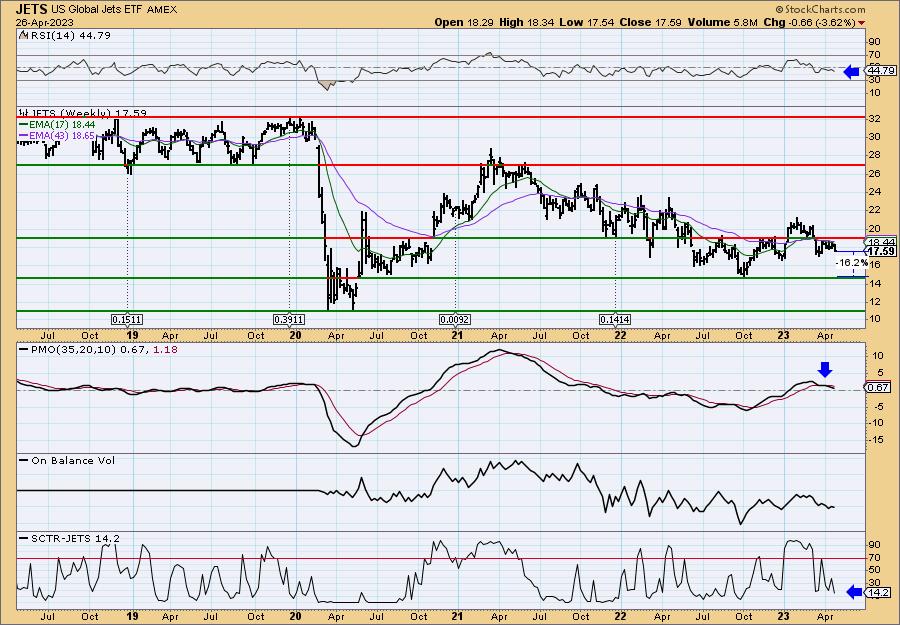Click the purple EMA(43) legend line swatch

point(24,135)
